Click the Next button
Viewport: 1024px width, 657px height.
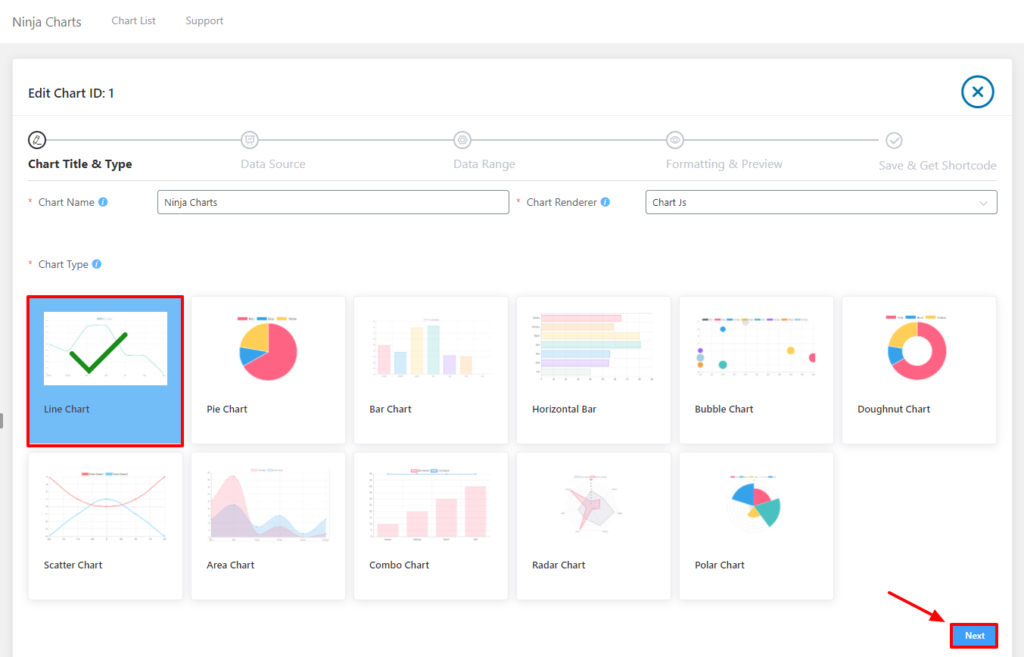[x=974, y=636]
